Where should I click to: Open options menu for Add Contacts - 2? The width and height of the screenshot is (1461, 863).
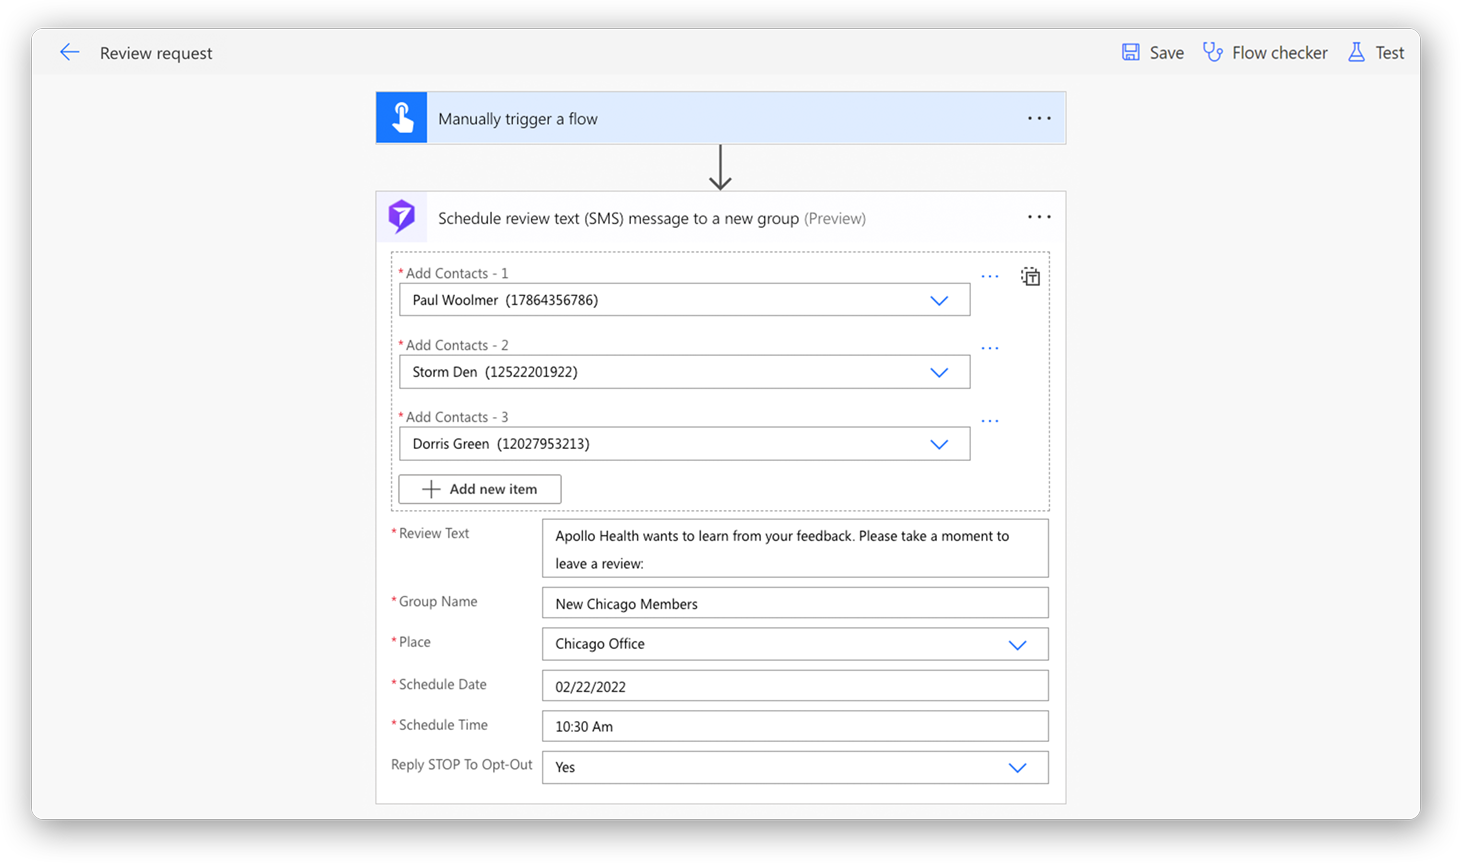click(x=990, y=348)
